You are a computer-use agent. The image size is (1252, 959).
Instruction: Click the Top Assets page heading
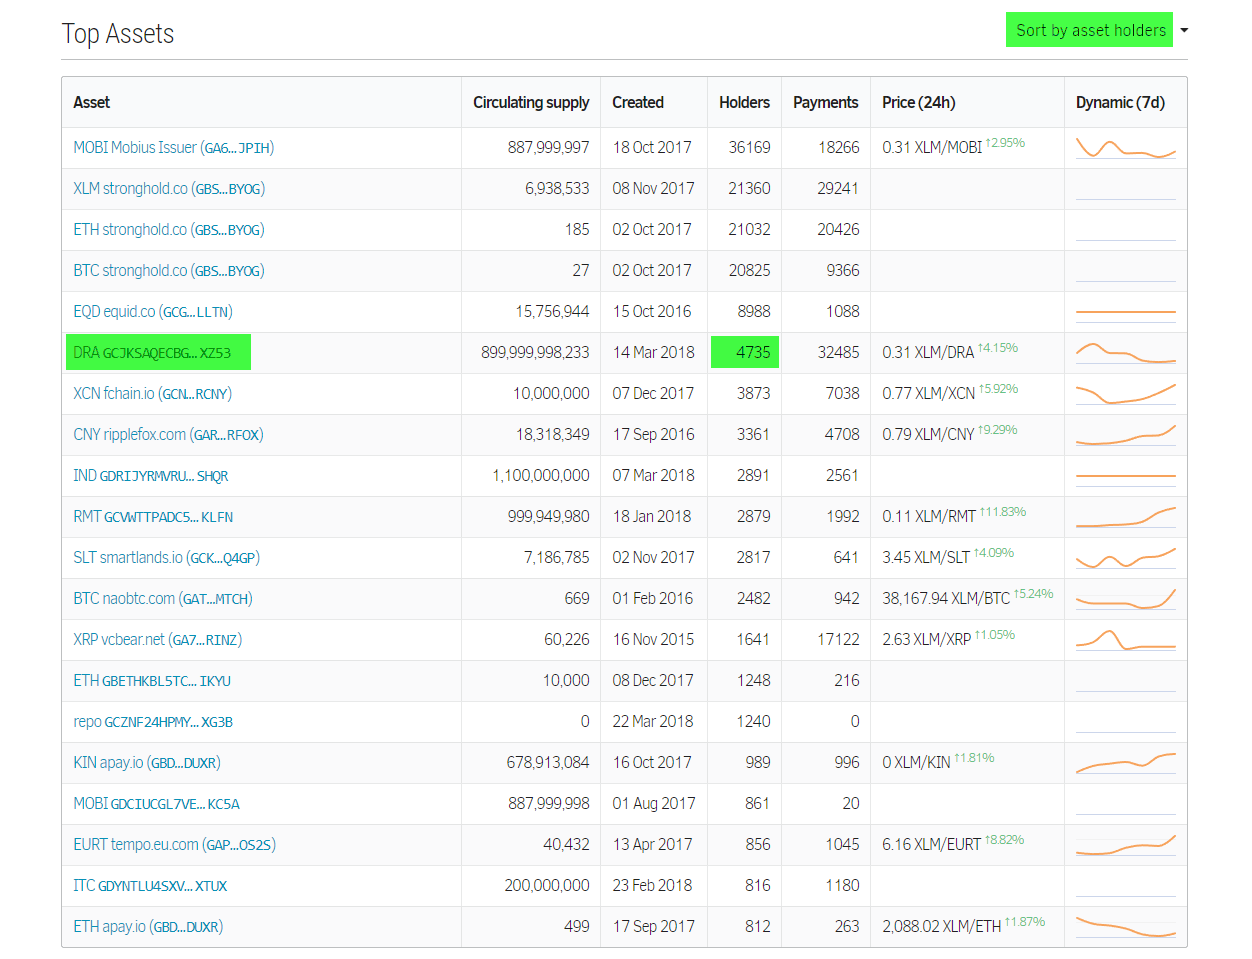coord(118,34)
